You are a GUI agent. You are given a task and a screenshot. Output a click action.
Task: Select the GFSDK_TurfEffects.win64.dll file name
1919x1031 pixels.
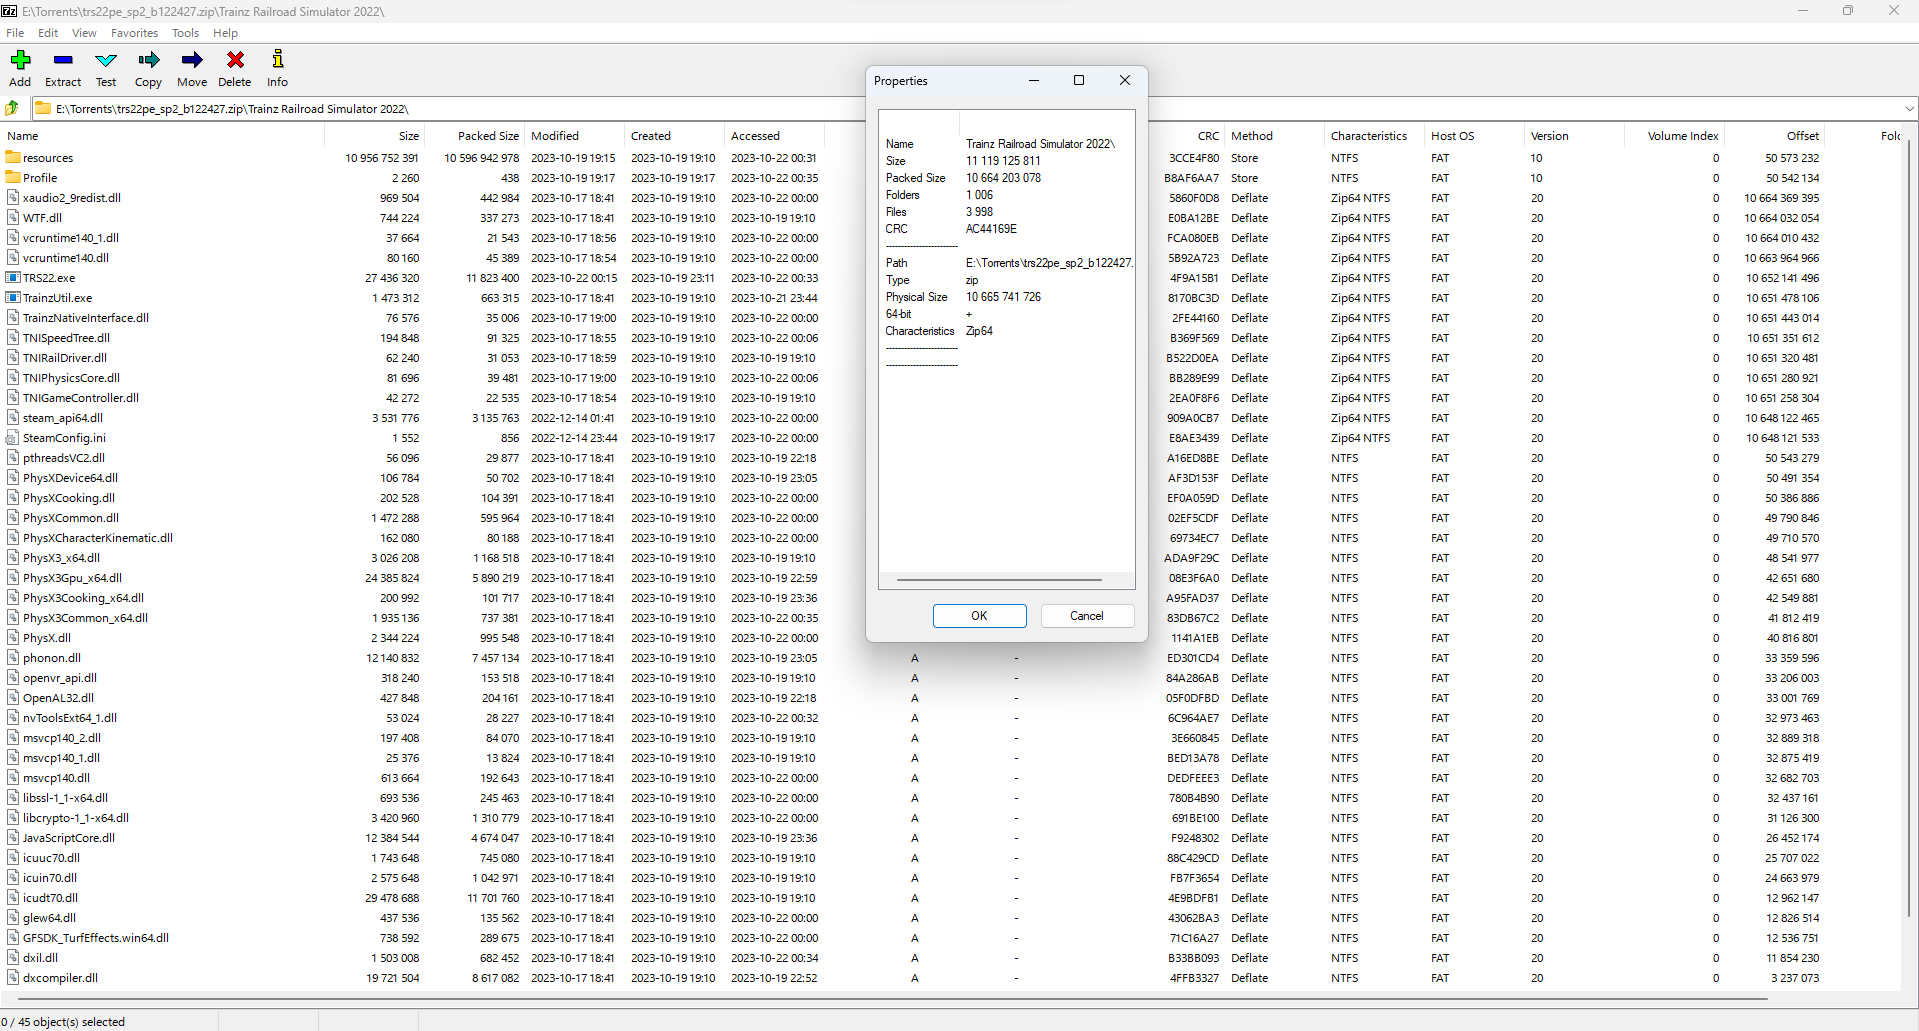coord(96,938)
